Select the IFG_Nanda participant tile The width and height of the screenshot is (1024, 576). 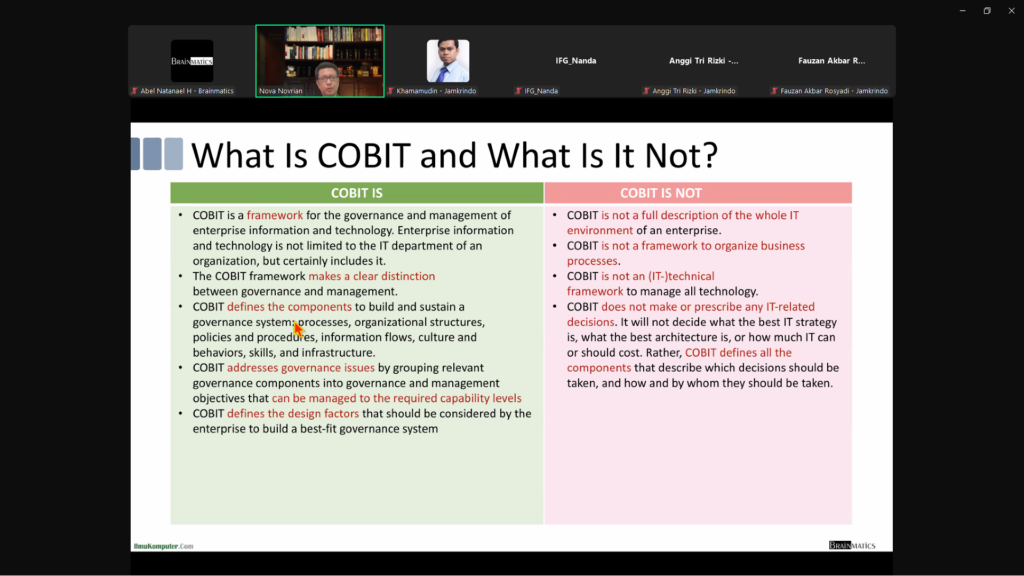576,60
